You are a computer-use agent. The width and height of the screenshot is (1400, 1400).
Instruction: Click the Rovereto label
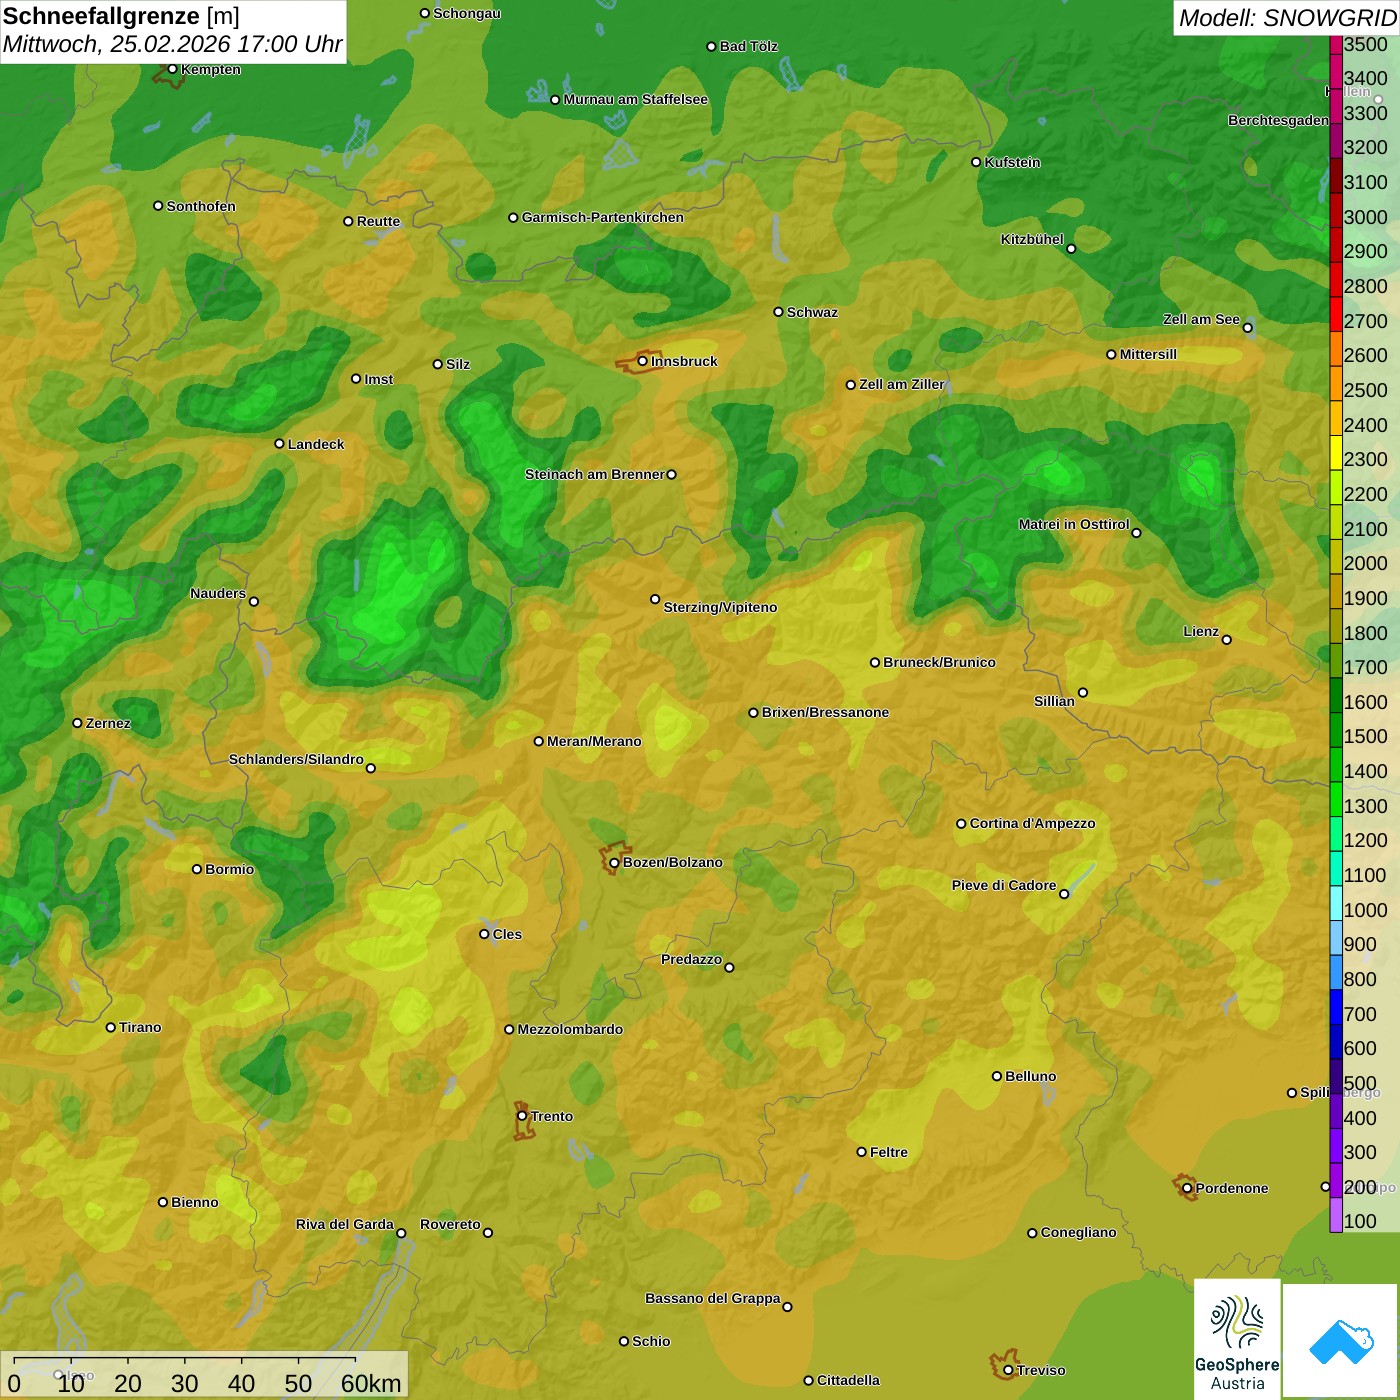click(450, 1224)
